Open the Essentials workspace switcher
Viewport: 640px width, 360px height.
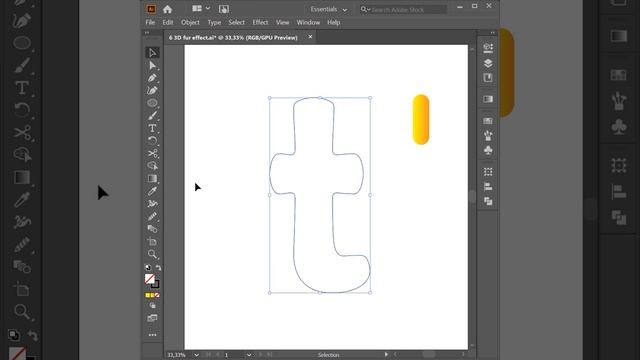pos(329,9)
